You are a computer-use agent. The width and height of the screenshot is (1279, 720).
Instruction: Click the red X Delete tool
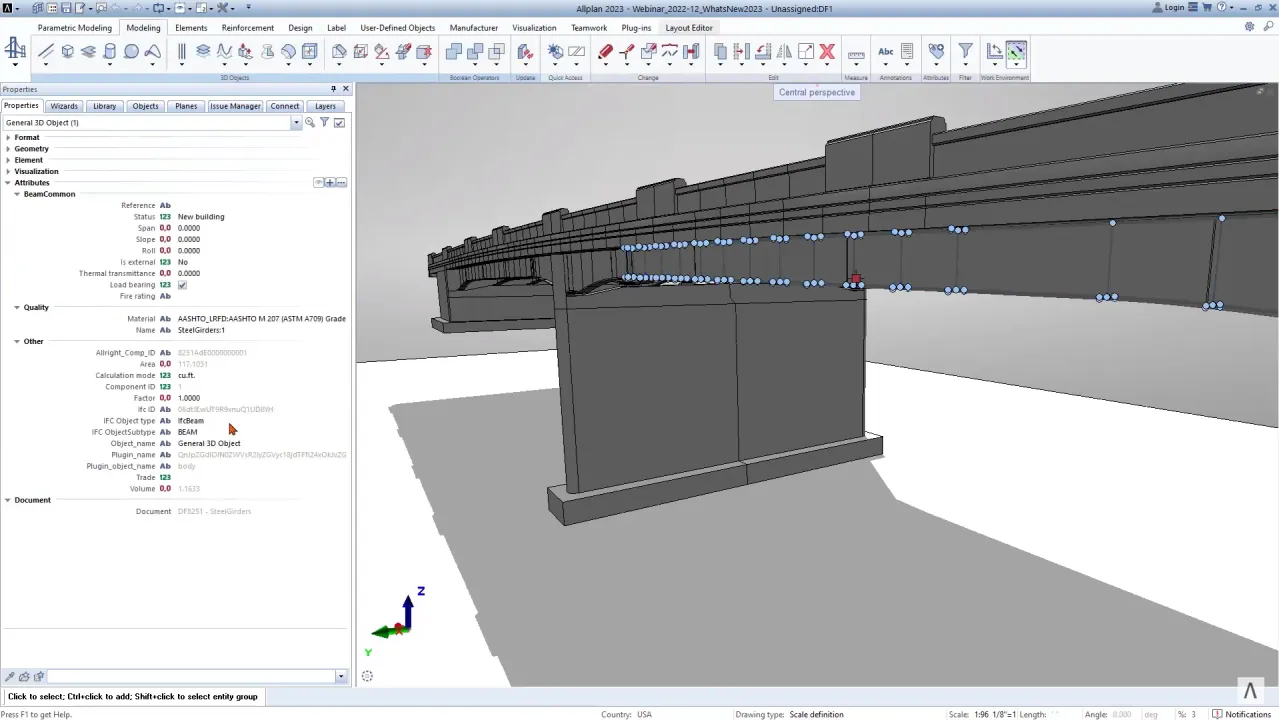pyautogui.click(x=827, y=52)
